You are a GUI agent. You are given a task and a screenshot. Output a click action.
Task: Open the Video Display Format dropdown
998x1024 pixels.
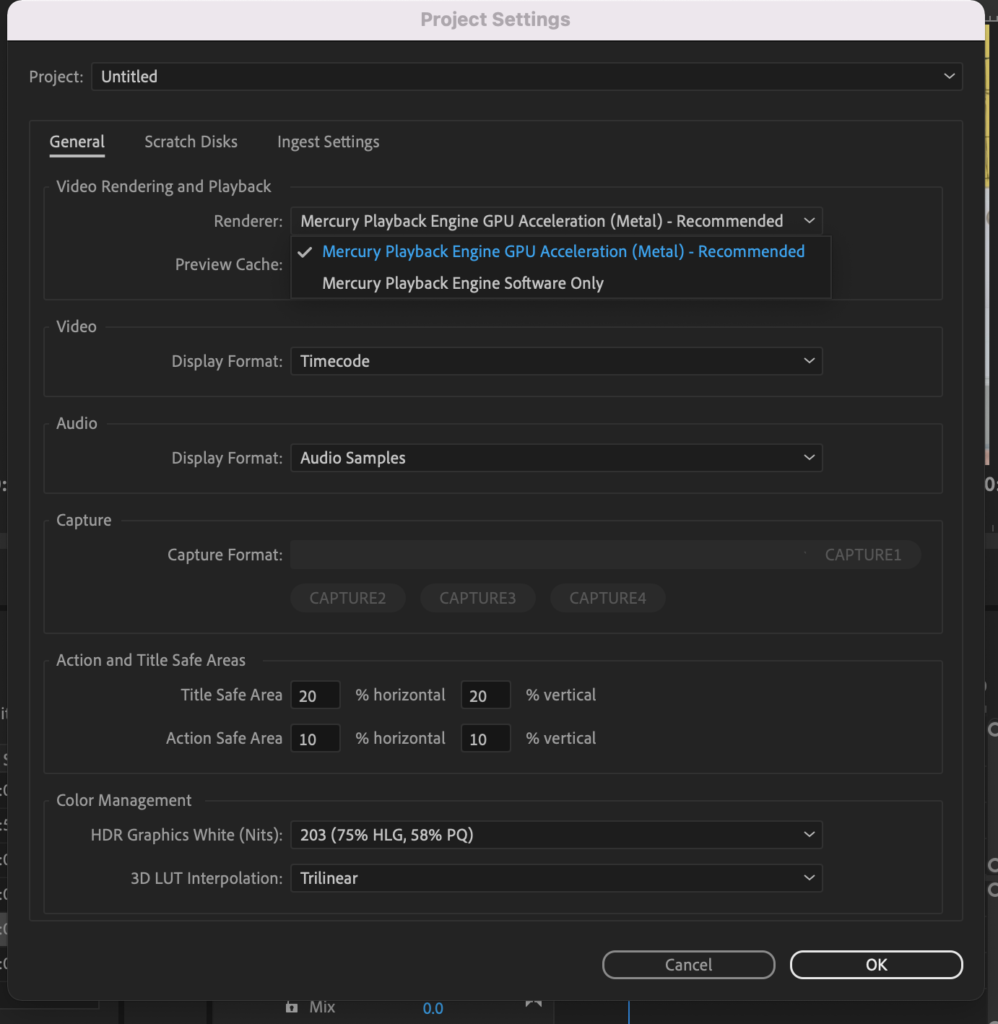[x=556, y=362]
